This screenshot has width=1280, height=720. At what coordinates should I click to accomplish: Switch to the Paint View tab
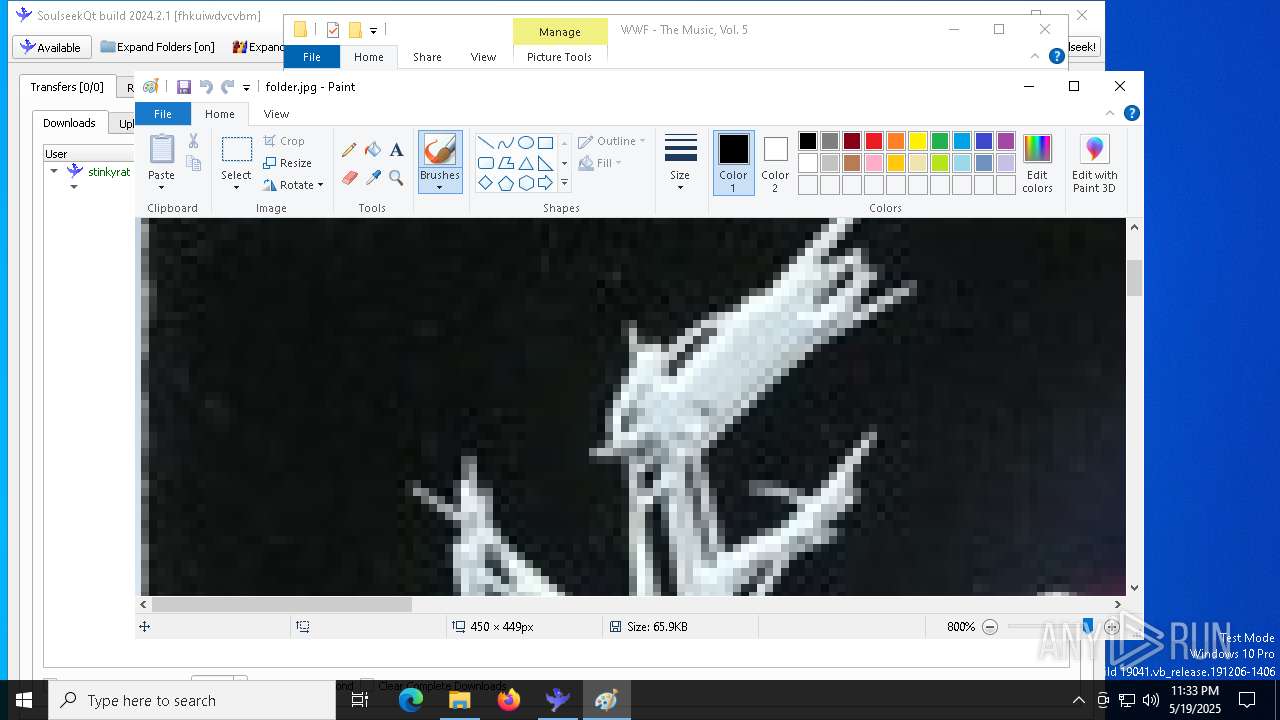coord(276,114)
